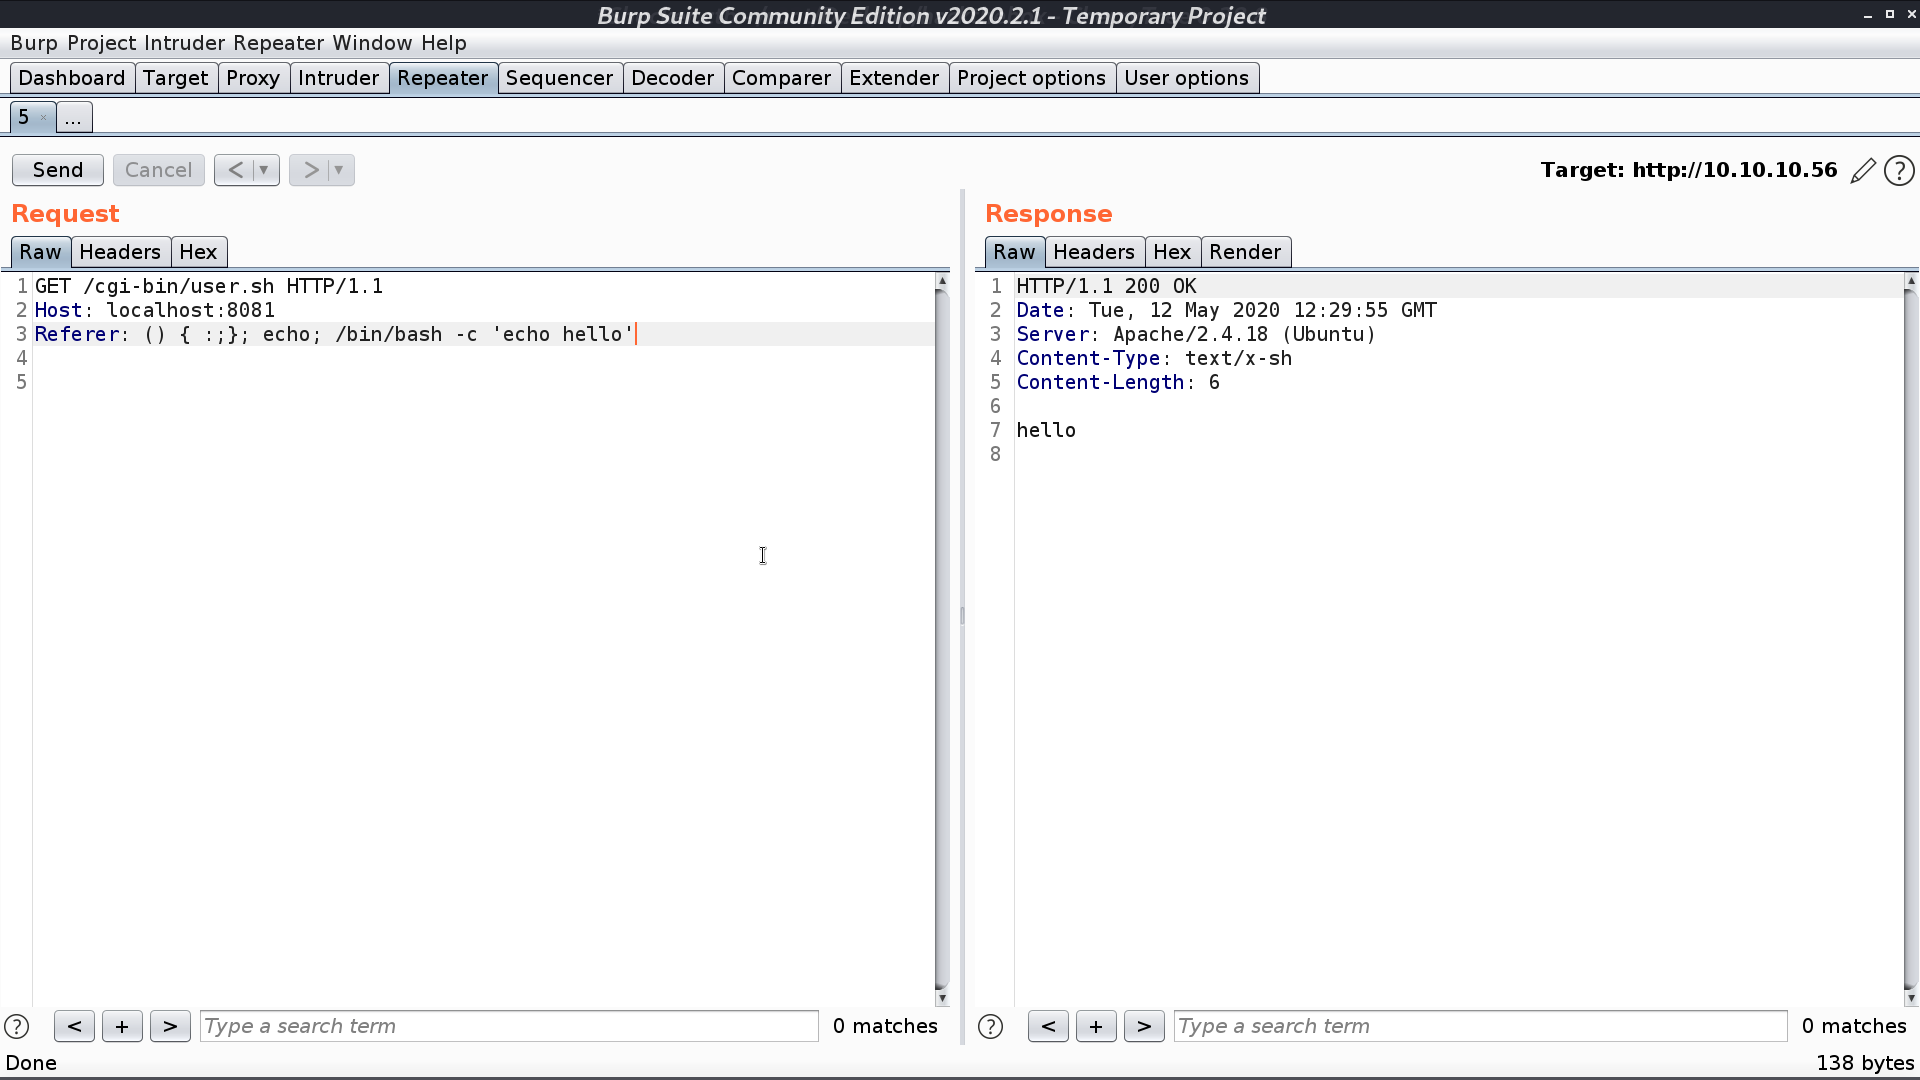Screen dimensions: 1920x1080
Task: Select the Request Hex view tab
Action: 198,252
